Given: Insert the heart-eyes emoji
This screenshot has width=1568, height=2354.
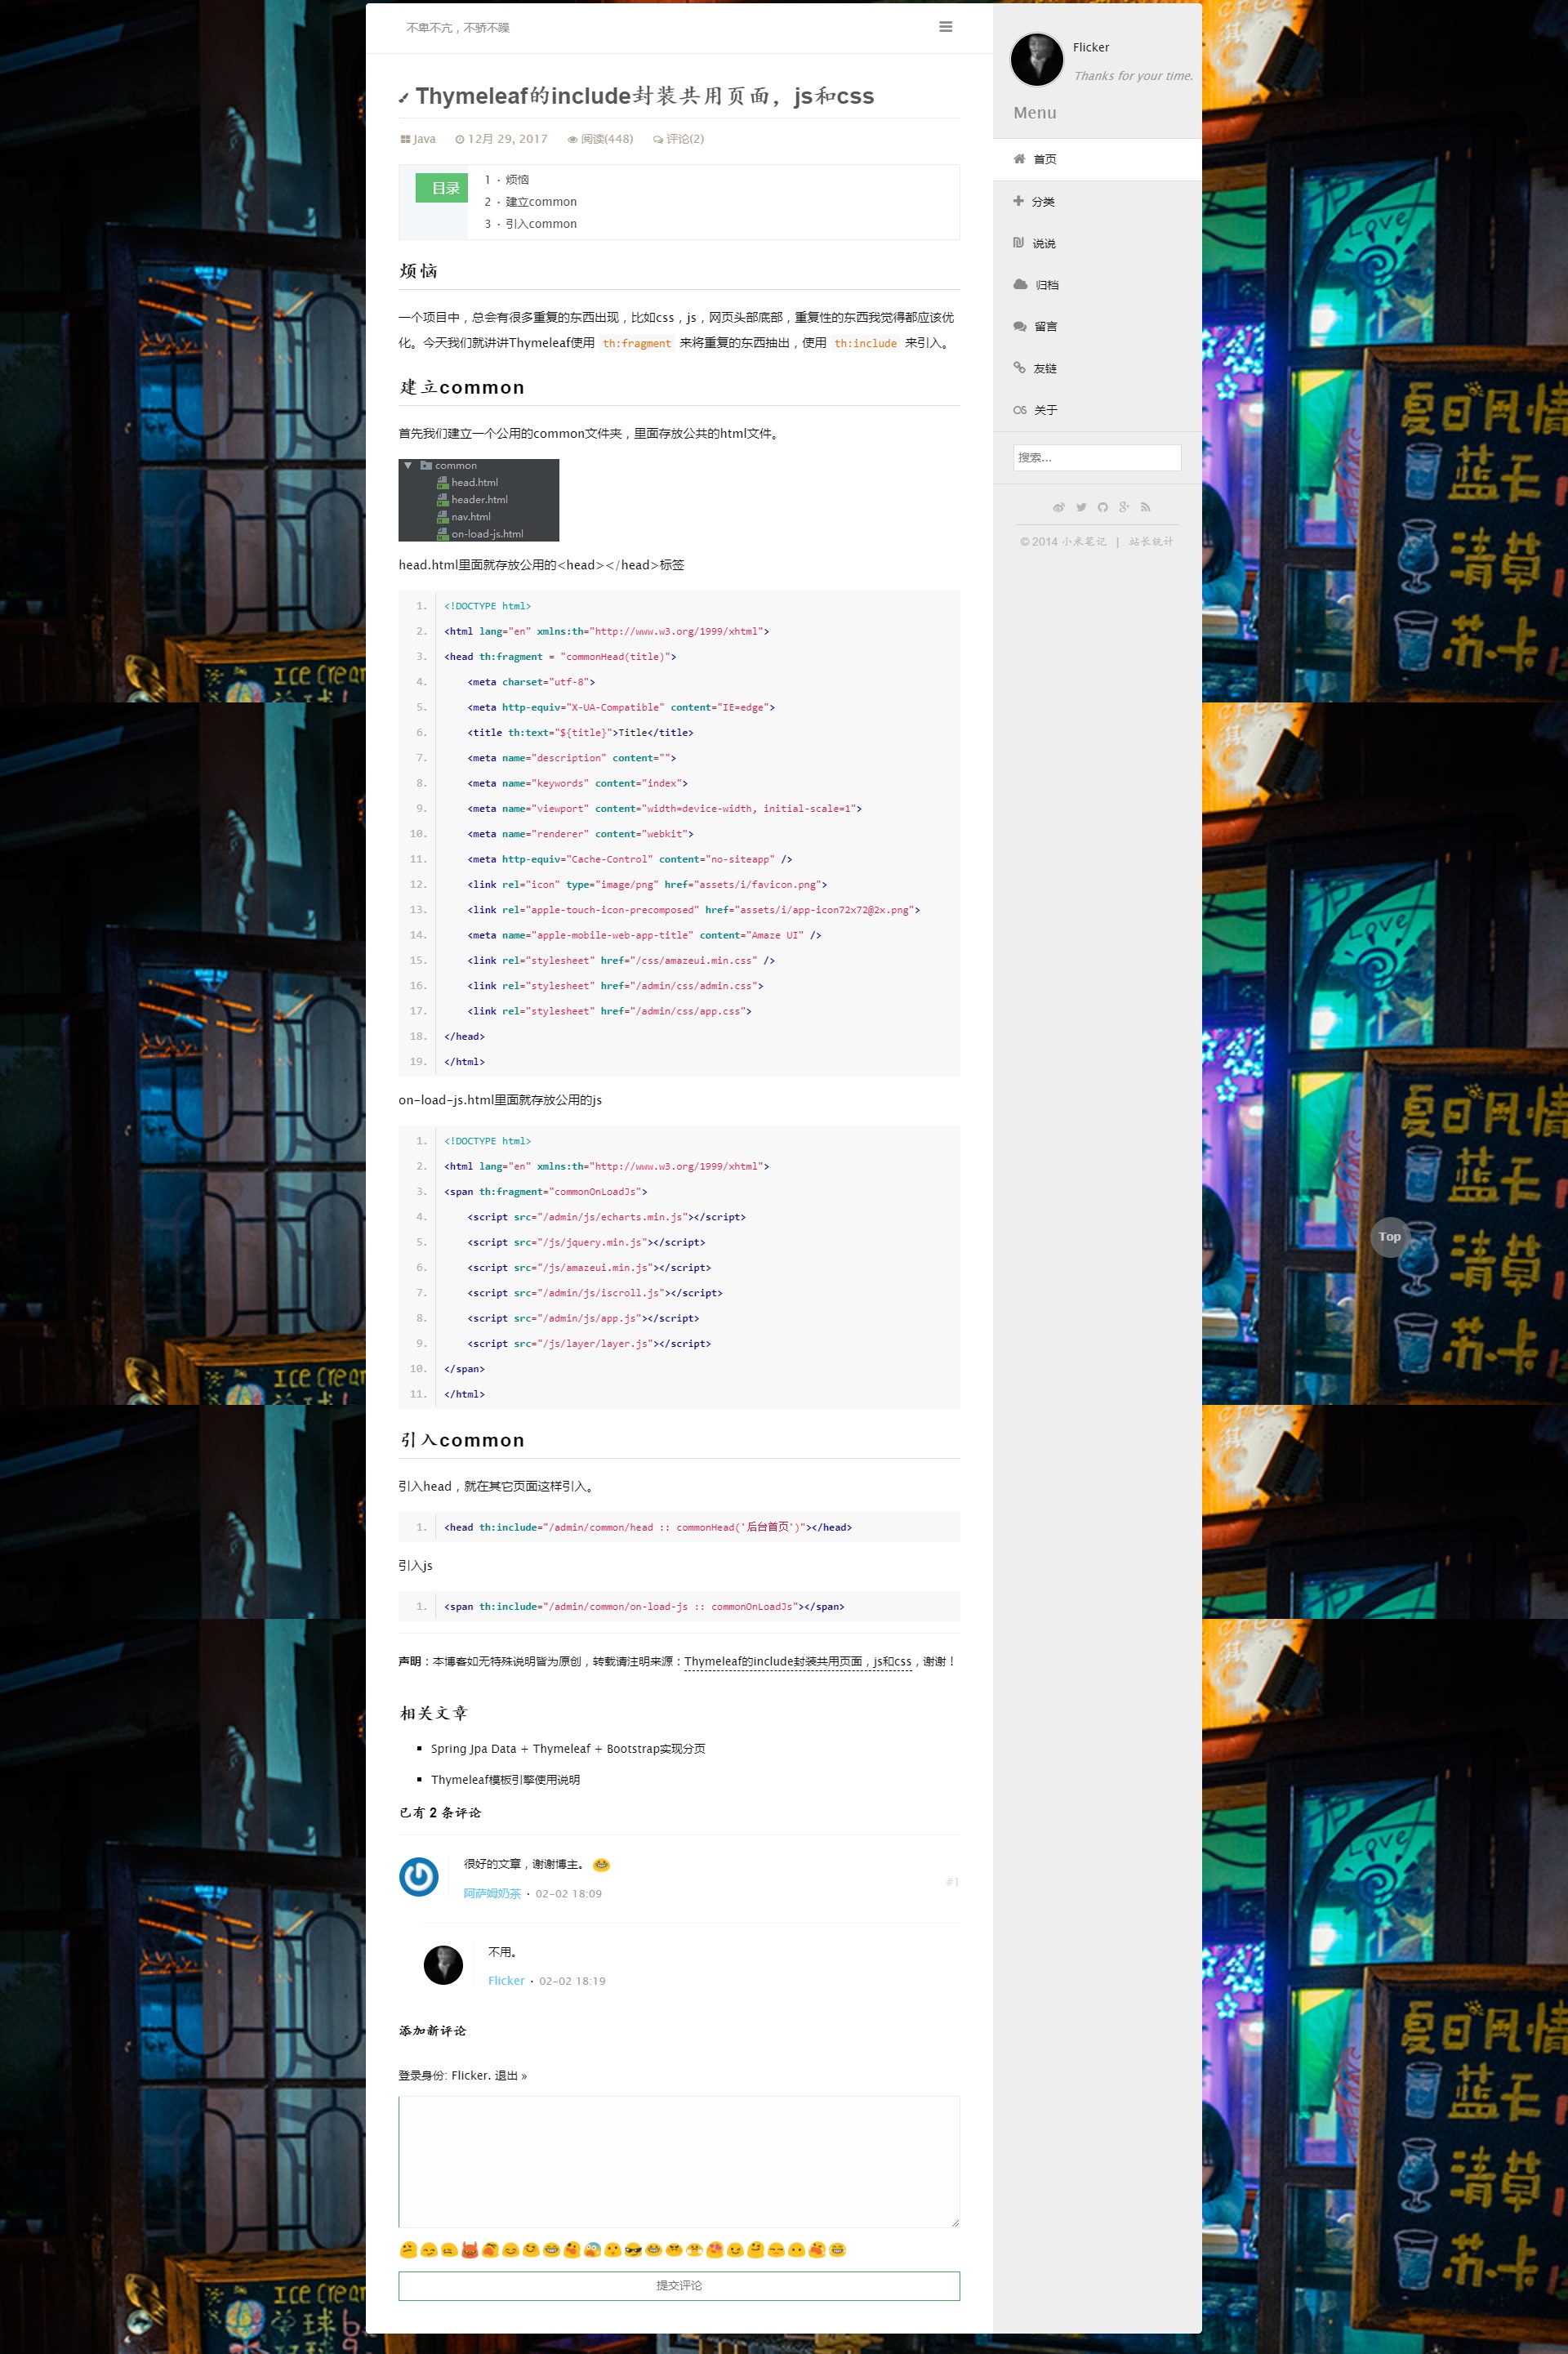Looking at the screenshot, I should [x=715, y=2250].
